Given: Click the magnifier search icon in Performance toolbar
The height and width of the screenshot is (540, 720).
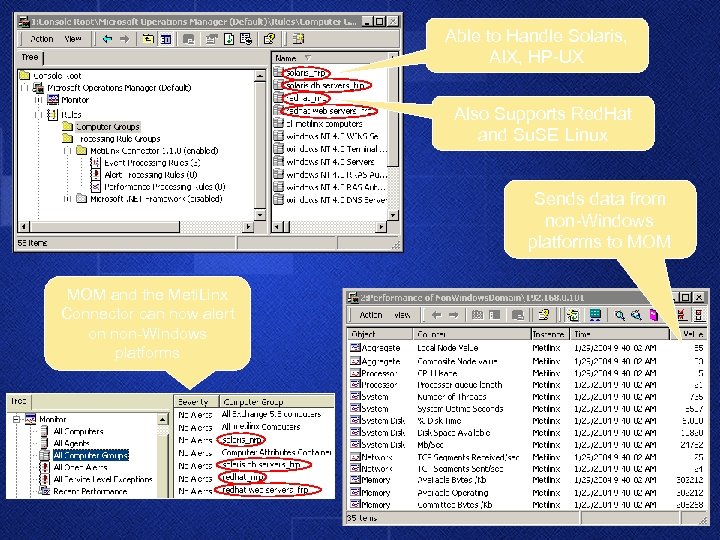Looking at the screenshot, I should (619, 315).
